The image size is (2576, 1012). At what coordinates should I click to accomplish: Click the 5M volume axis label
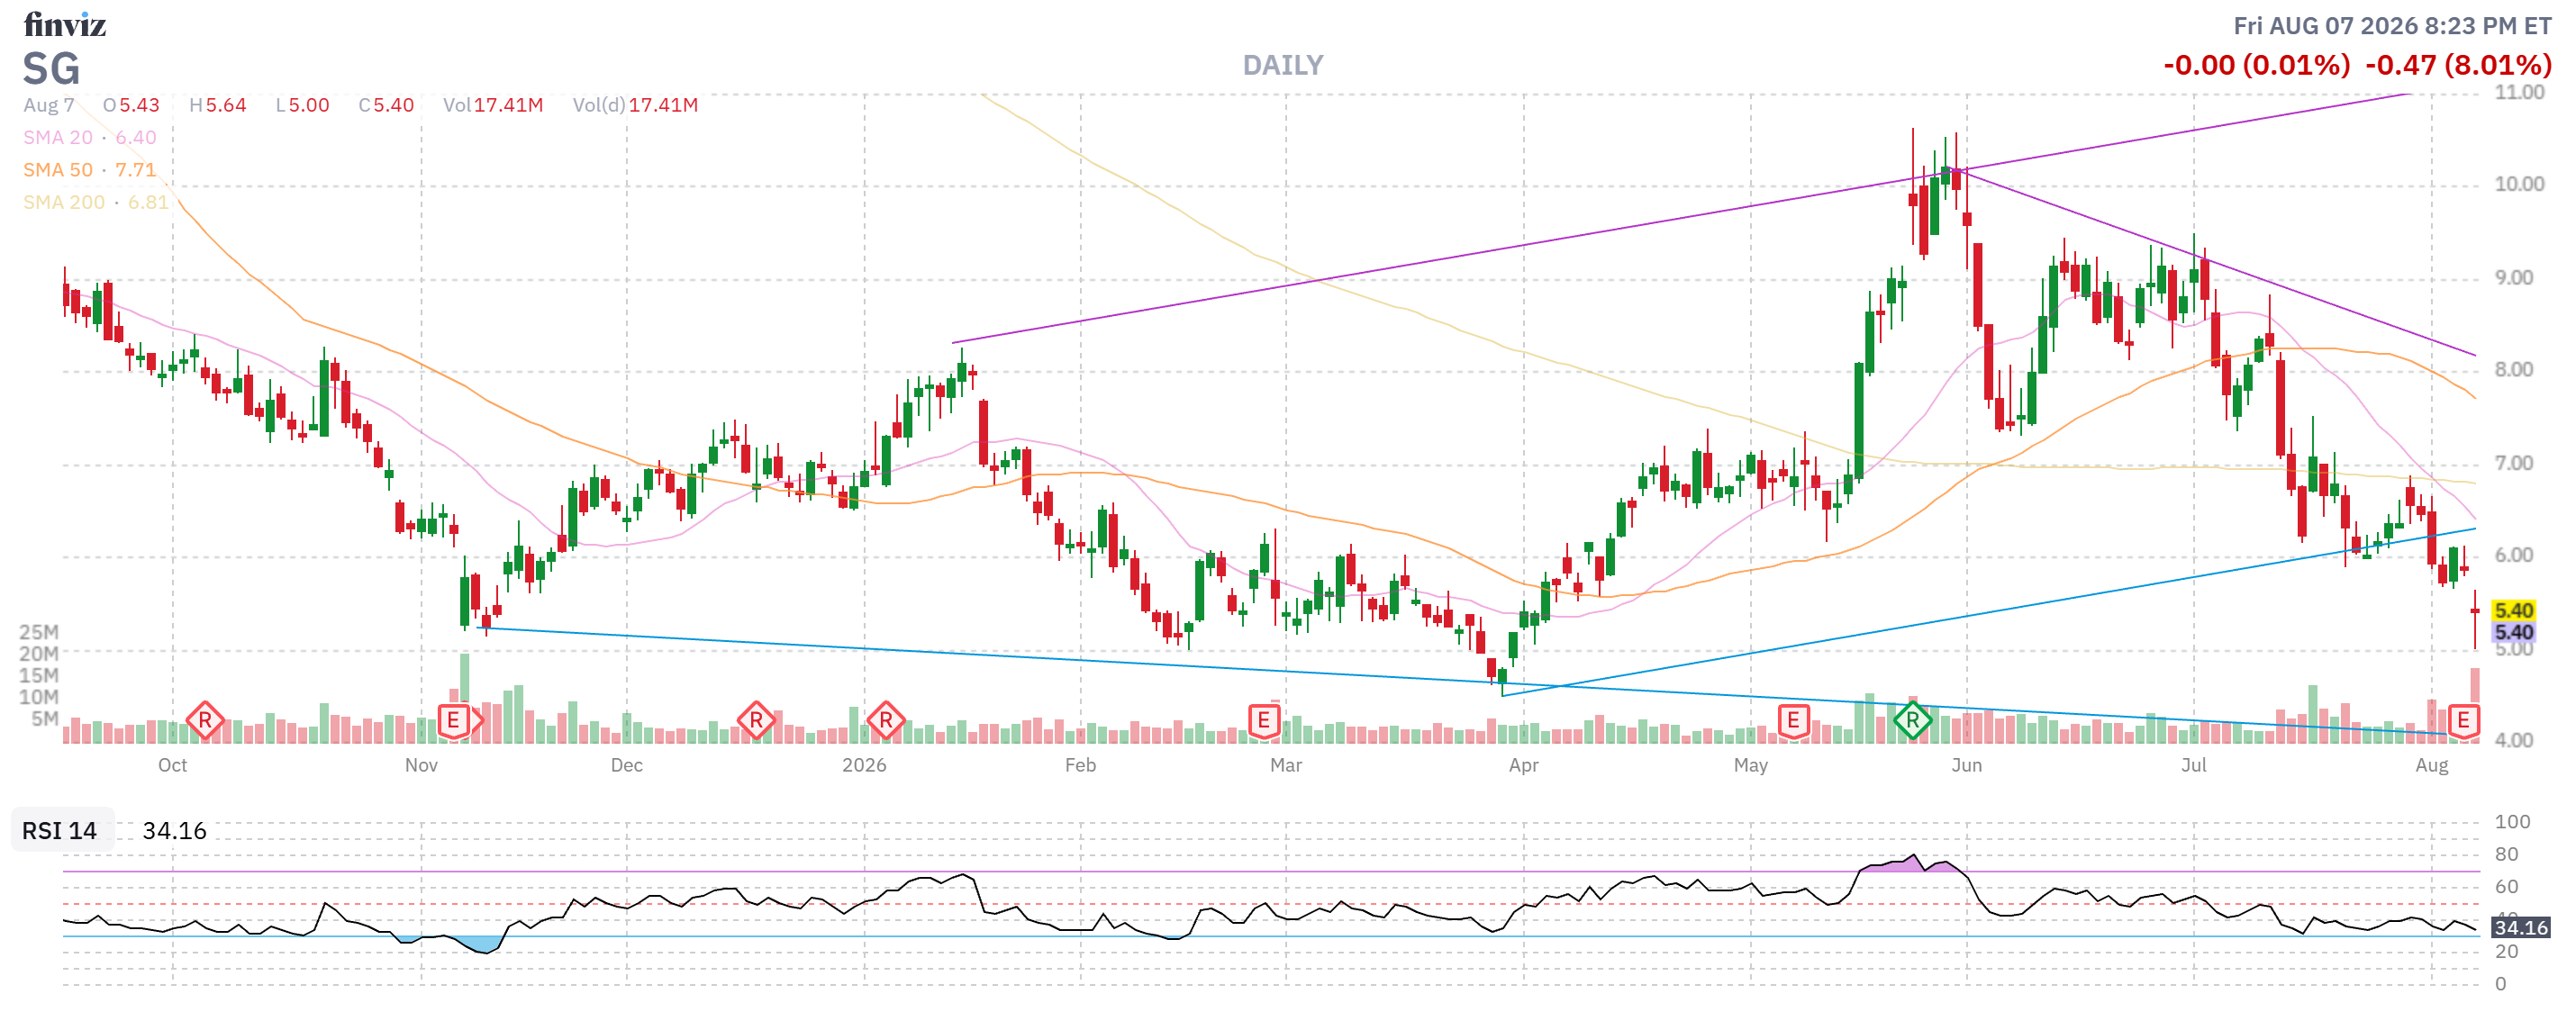pyautogui.click(x=45, y=719)
